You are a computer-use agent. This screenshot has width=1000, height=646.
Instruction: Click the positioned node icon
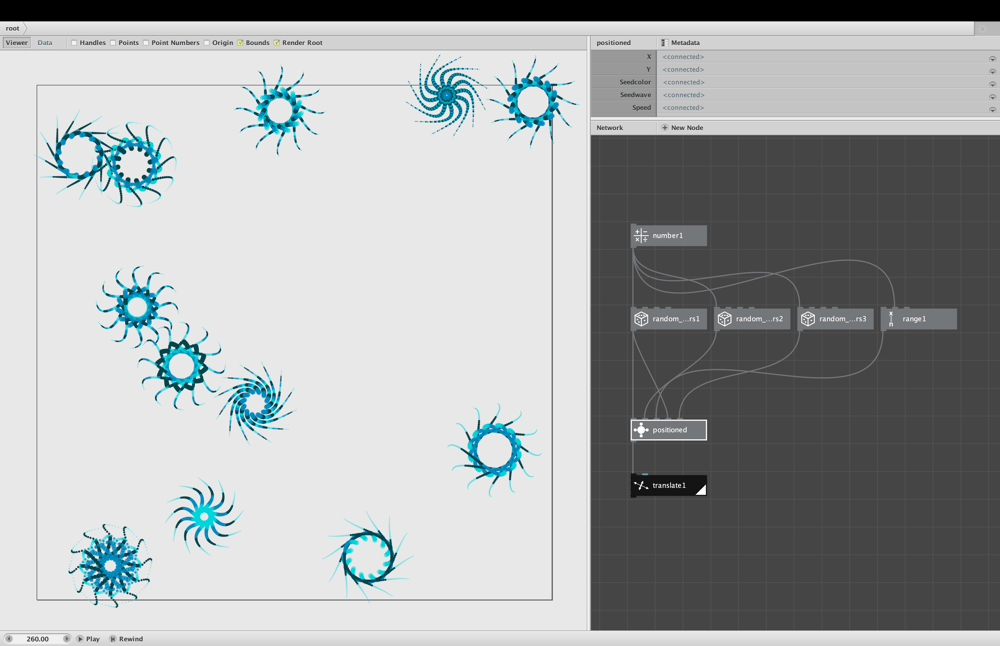tap(641, 430)
